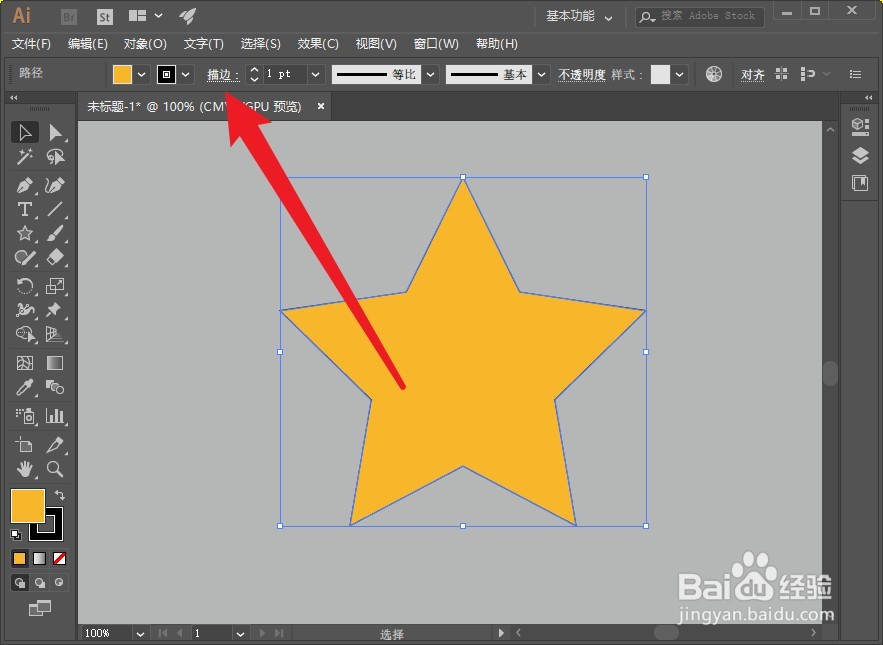Select the Line Segment tool

(55, 209)
